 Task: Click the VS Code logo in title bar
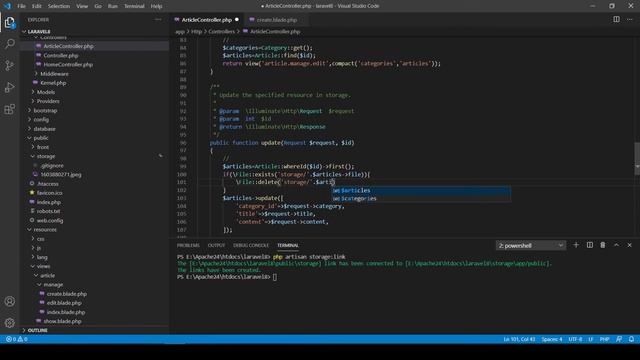pos(7,6)
